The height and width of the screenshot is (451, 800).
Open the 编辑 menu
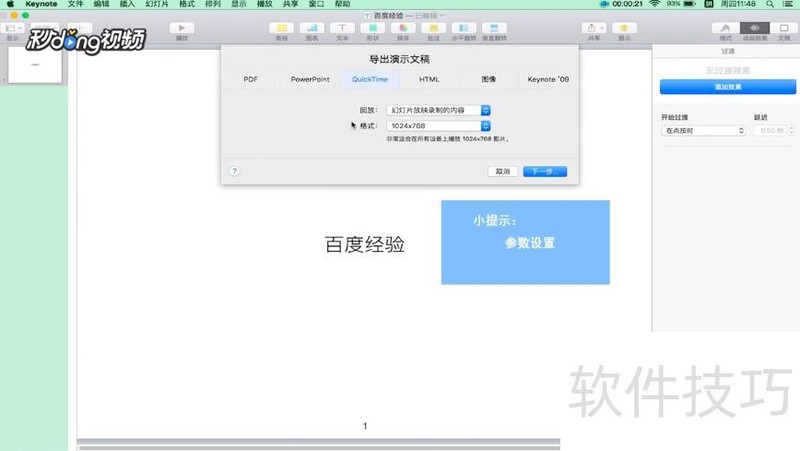pyautogui.click(x=101, y=4)
